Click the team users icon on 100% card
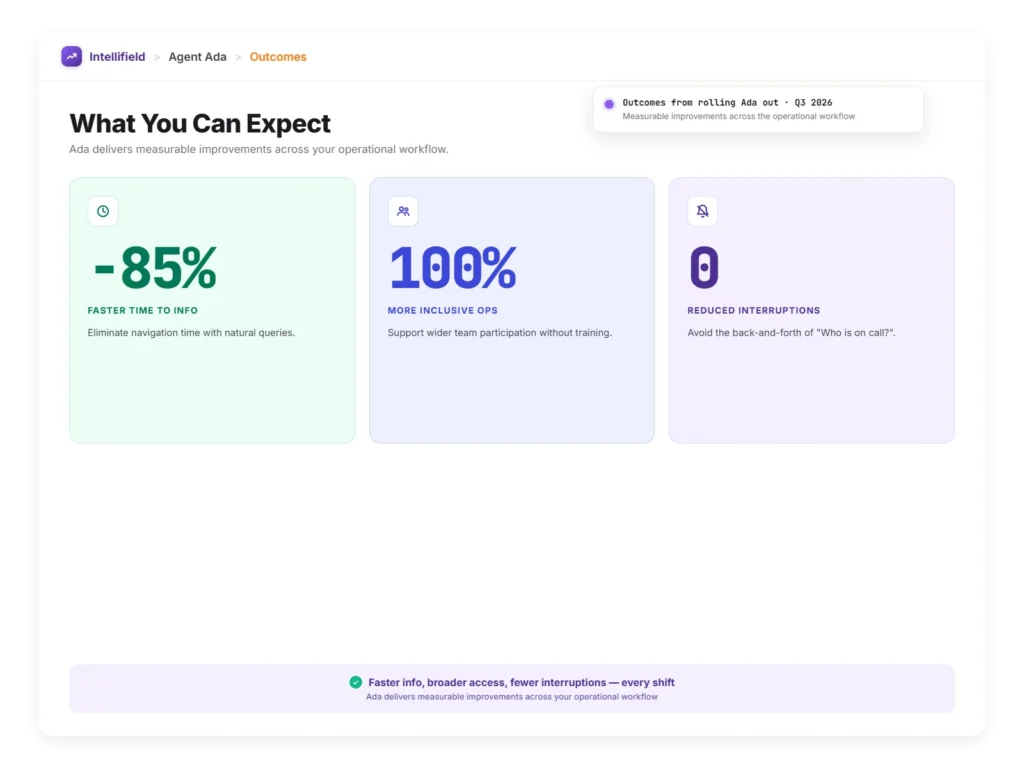The image size is (1024, 768). 403,211
